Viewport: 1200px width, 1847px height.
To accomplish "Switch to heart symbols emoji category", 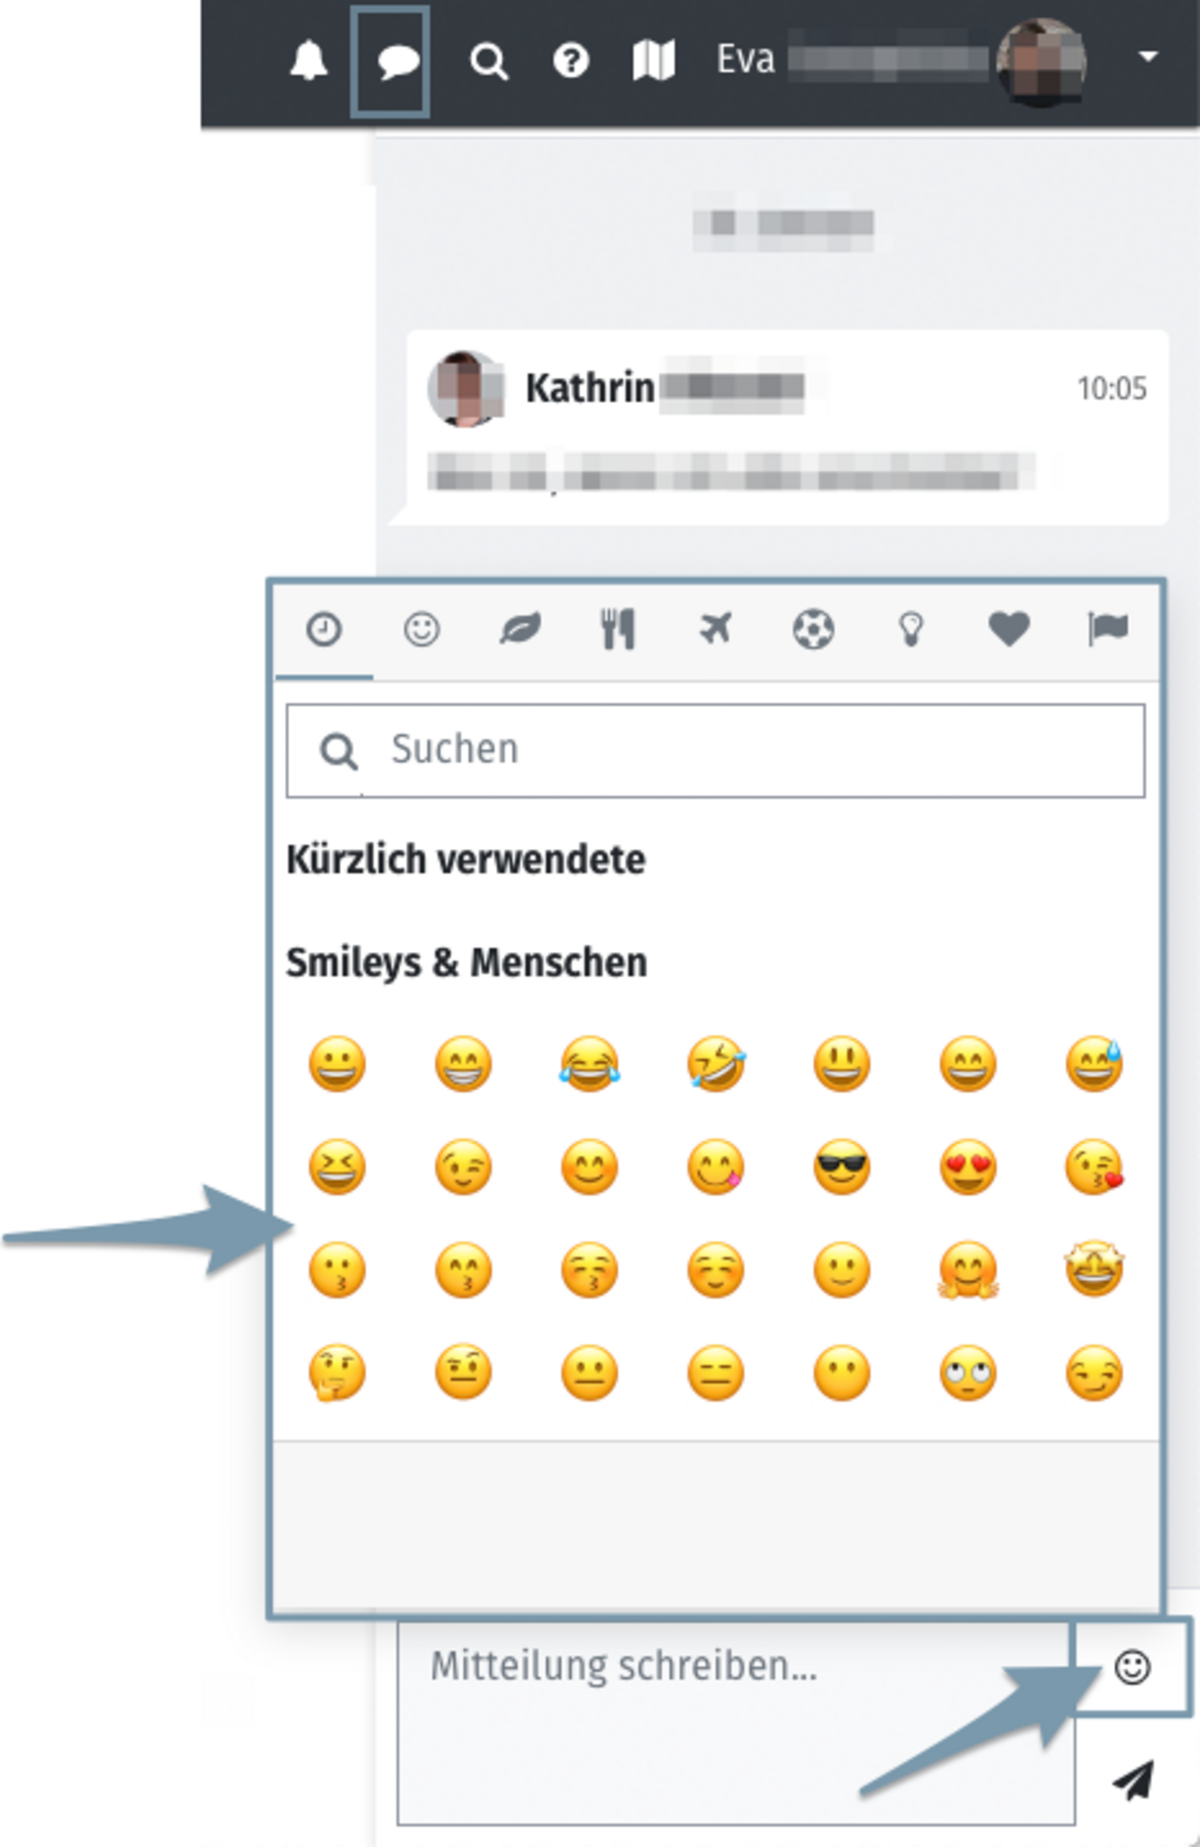I will tap(1008, 630).
